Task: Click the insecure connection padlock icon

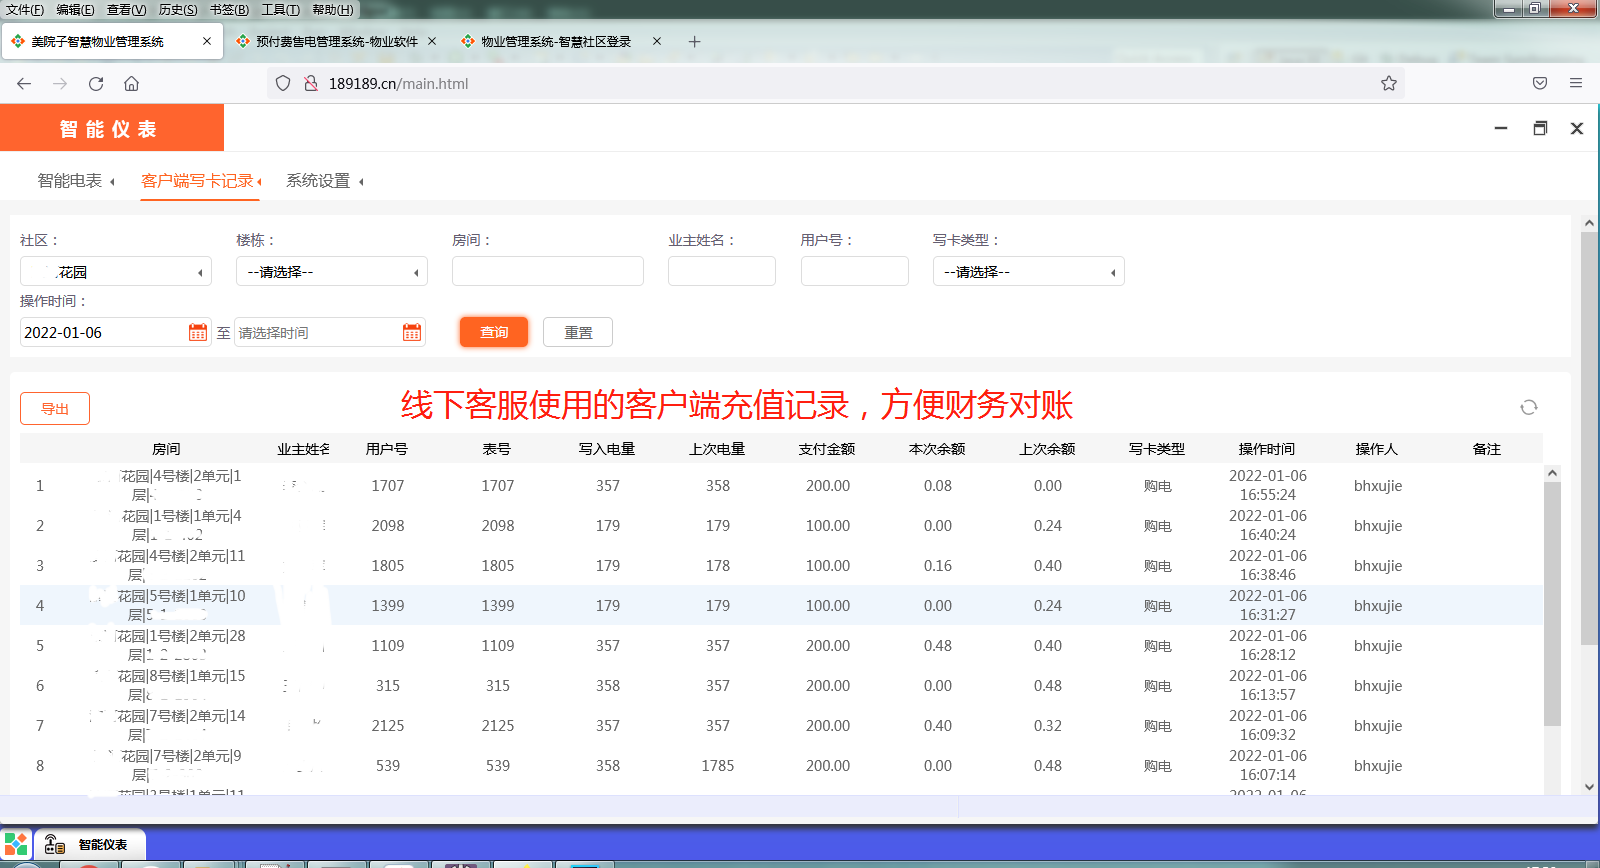Action: 311,84
